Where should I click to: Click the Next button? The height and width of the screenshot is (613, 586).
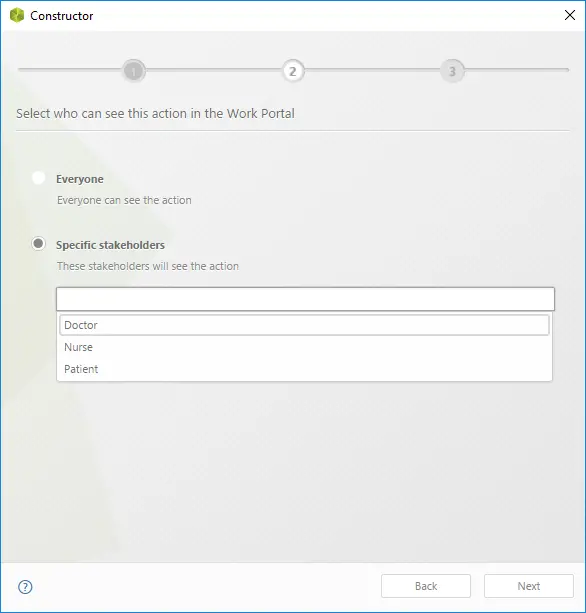(529, 586)
